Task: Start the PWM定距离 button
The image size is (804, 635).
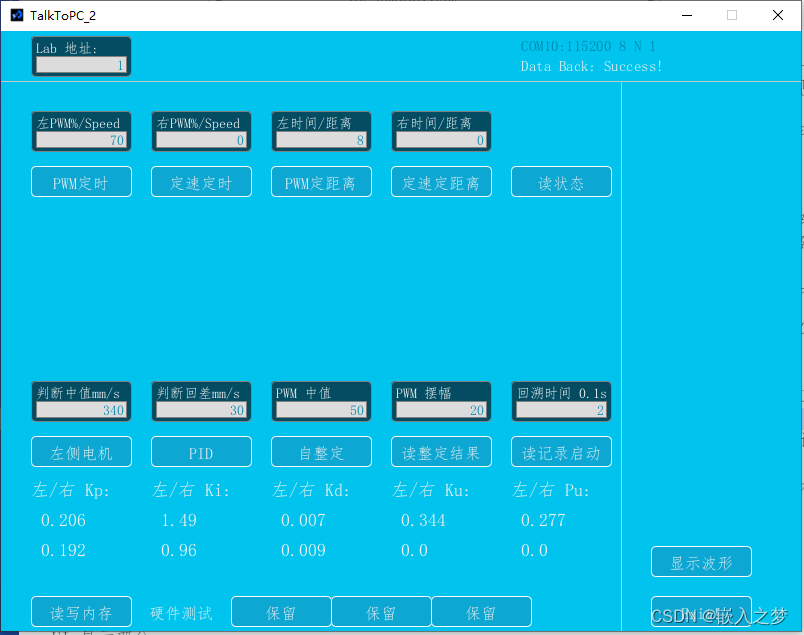Action: tap(321, 182)
